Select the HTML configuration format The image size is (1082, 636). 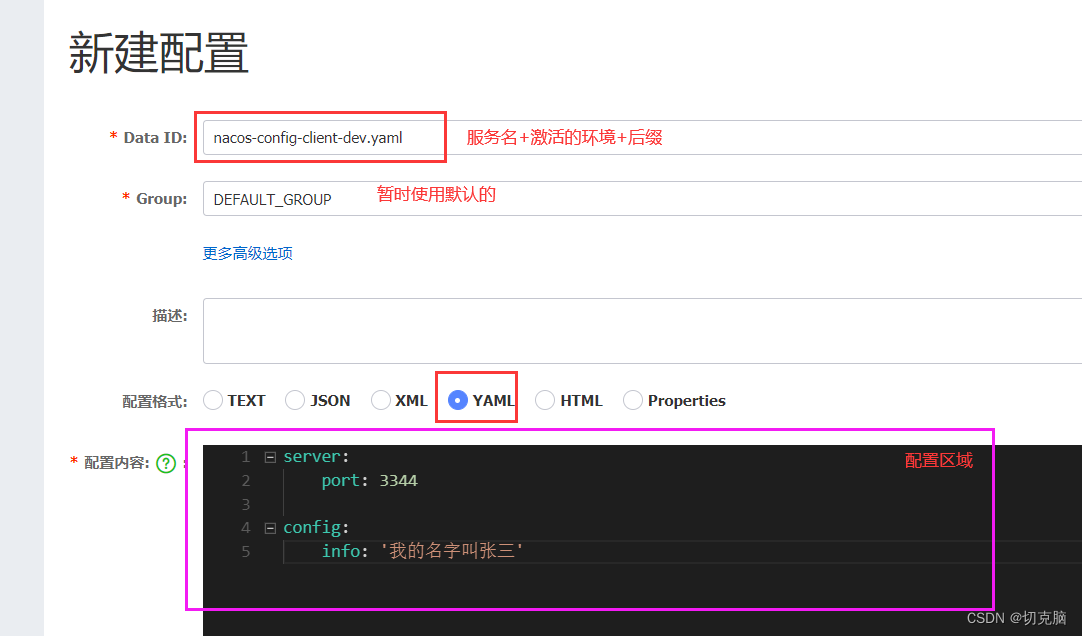click(545, 399)
